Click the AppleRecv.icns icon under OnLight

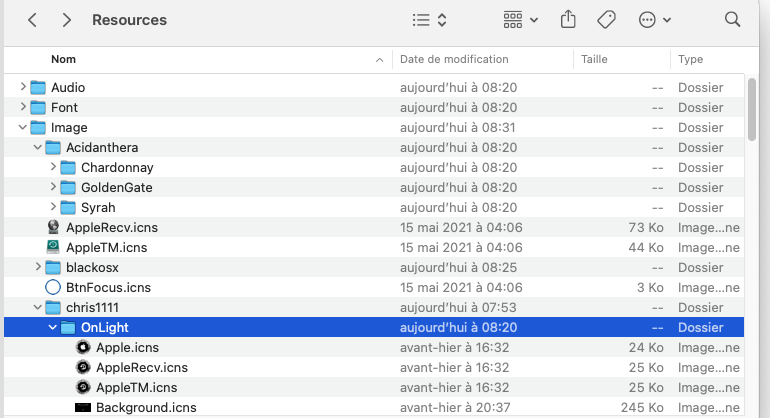pyautogui.click(x=83, y=367)
